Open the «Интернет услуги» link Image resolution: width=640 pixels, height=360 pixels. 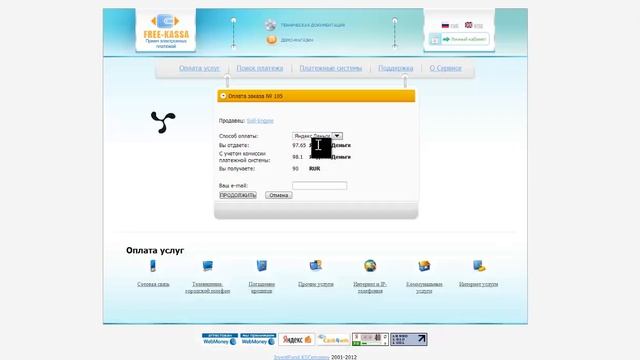[x=478, y=284]
